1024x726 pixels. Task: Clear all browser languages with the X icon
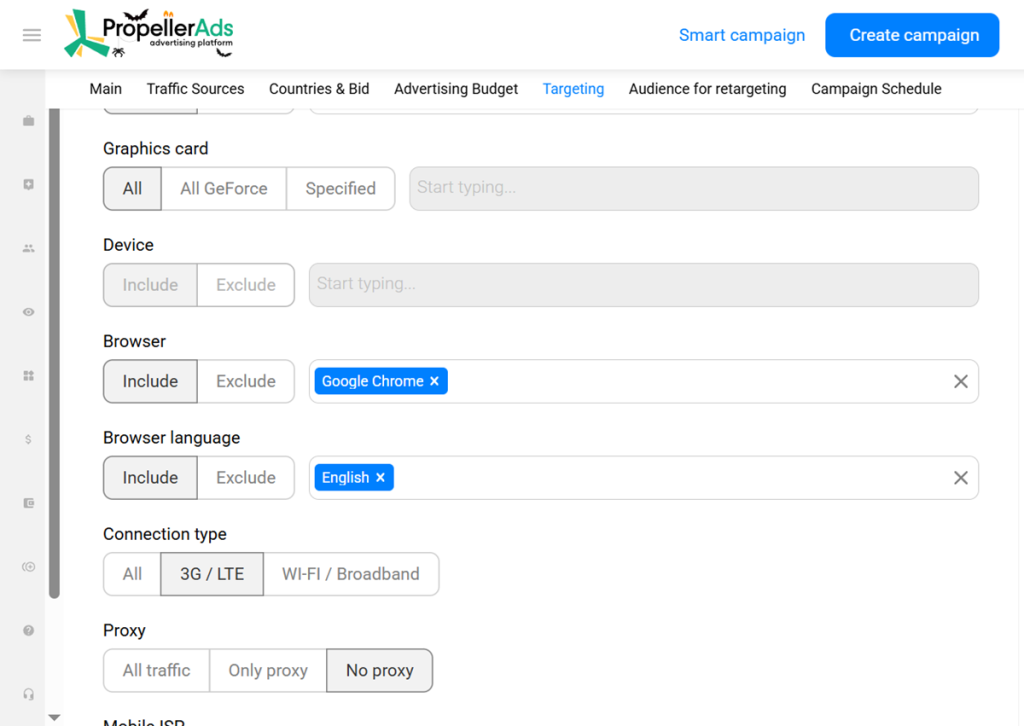coord(960,477)
